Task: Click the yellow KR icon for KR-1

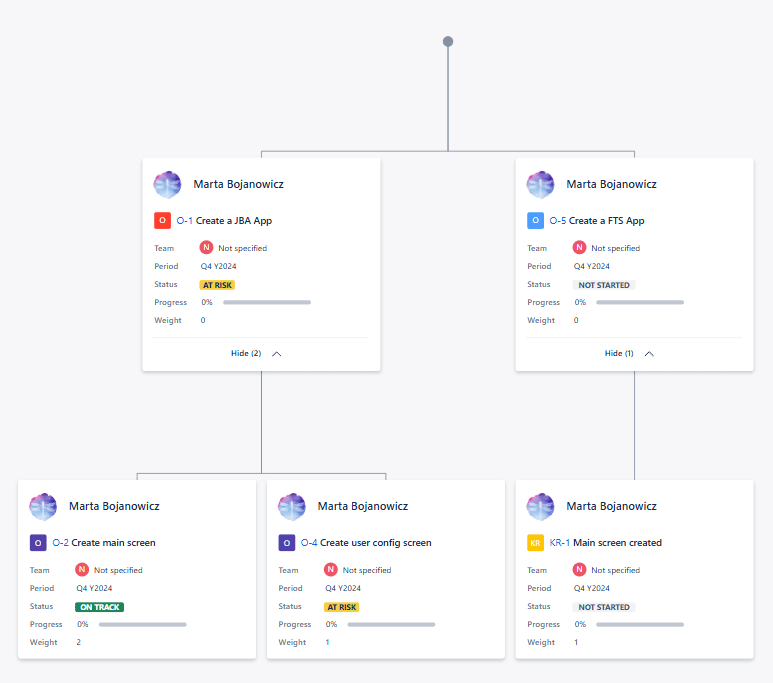Action: 535,543
